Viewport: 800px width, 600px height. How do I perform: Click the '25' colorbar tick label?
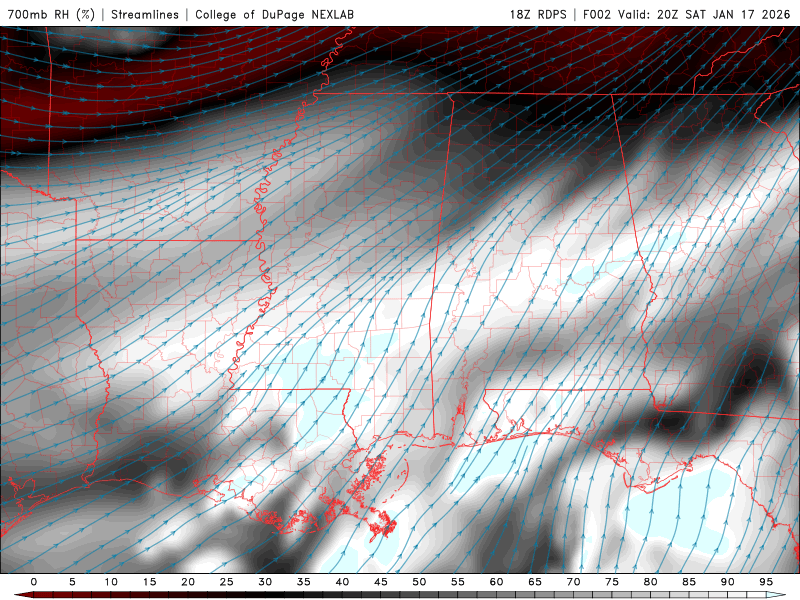(x=227, y=582)
